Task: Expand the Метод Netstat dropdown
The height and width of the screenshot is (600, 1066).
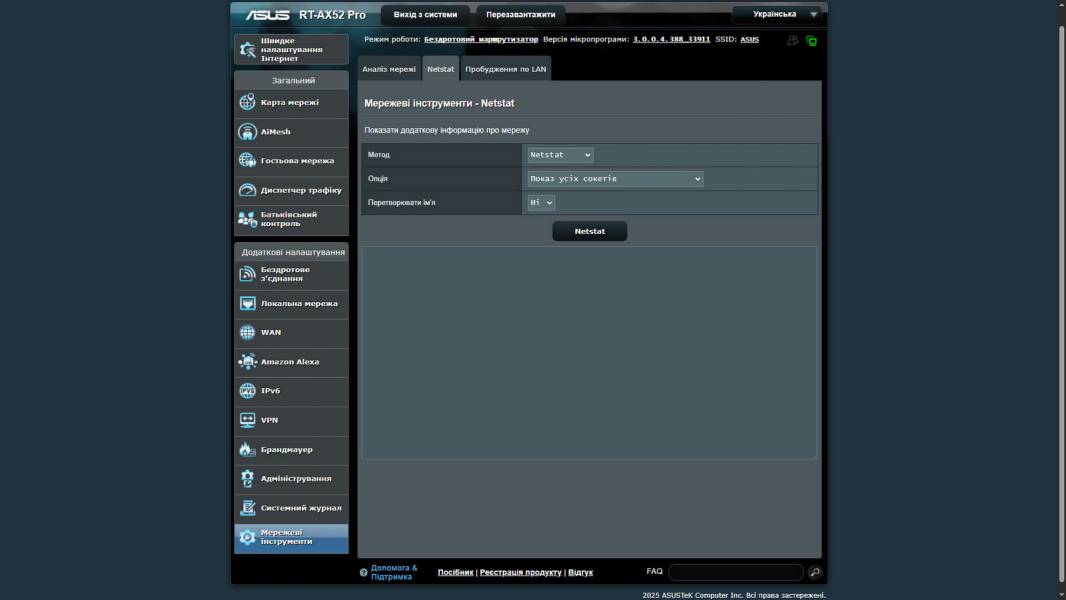Action: pyautogui.click(x=560, y=155)
